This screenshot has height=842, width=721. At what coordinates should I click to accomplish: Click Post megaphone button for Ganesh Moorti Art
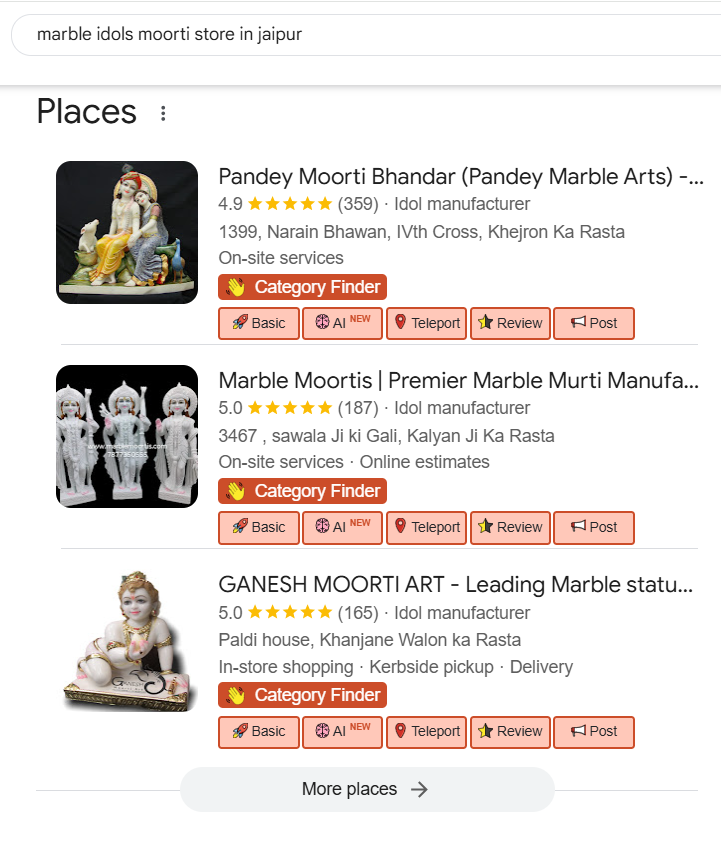[x=594, y=731]
